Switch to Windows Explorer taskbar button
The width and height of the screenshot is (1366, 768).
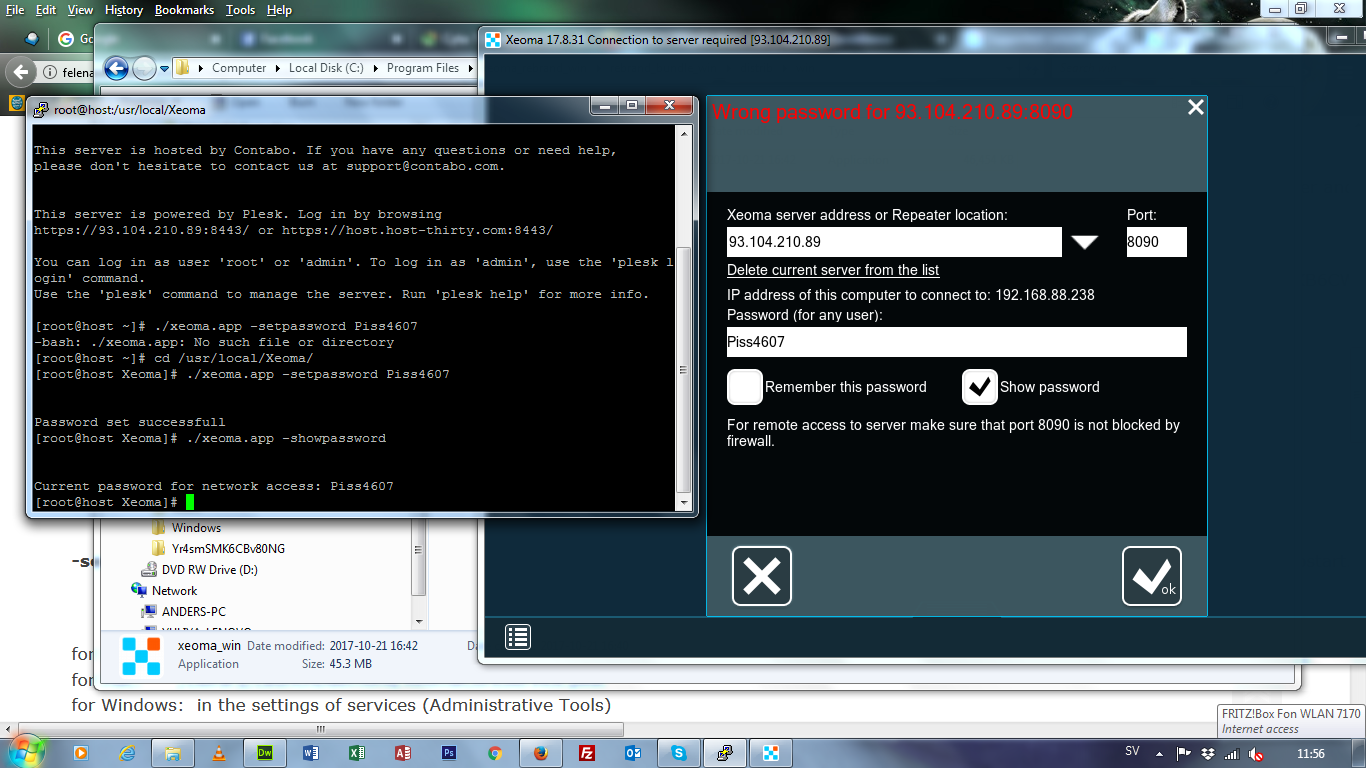173,753
